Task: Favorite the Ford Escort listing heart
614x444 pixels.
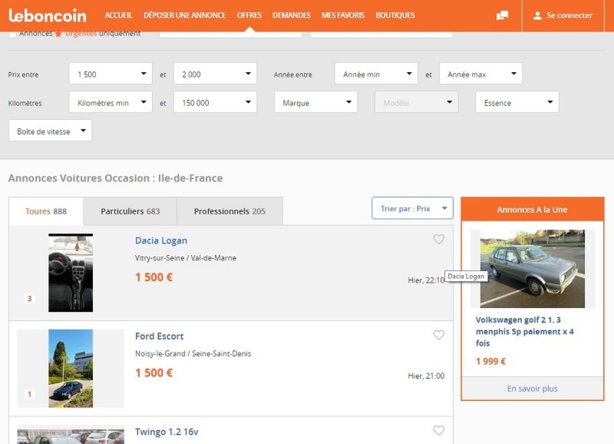Action: [x=438, y=335]
